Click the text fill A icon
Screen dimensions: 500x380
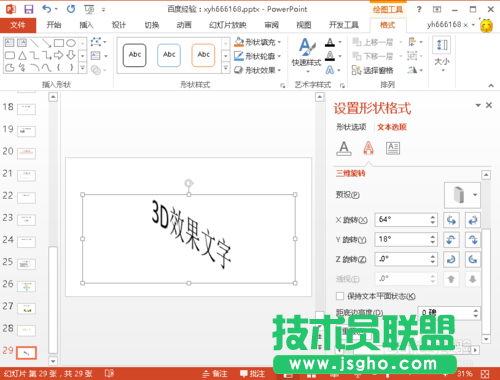pyautogui.click(x=330, y=42)
